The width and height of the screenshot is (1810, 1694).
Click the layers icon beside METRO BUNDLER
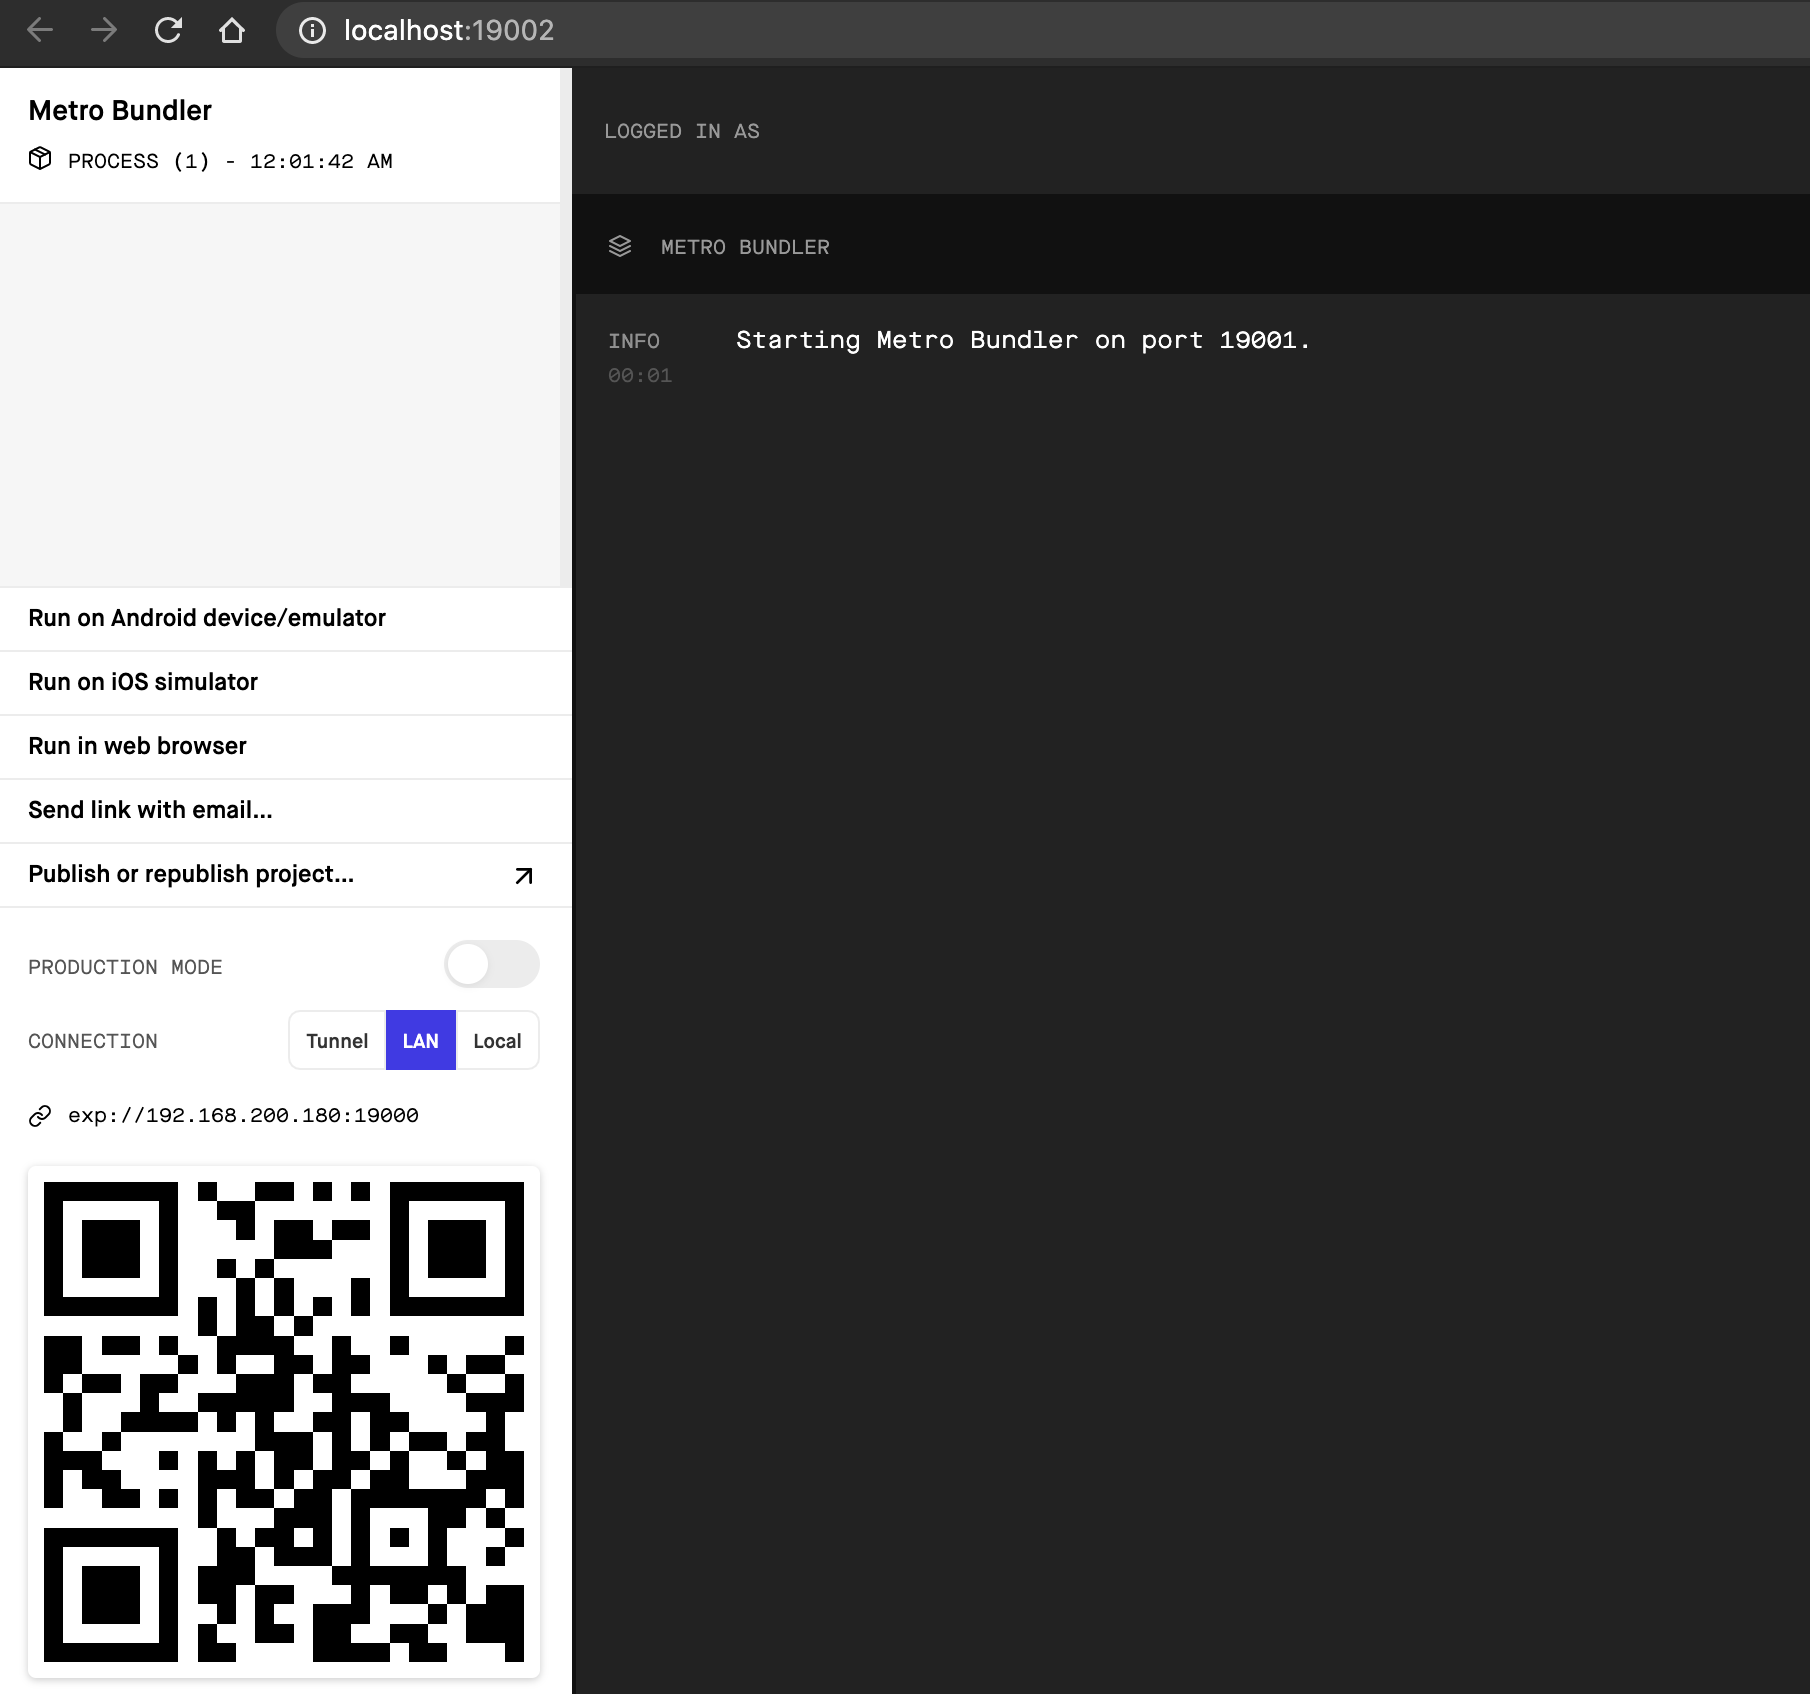[x=620, y=246]
